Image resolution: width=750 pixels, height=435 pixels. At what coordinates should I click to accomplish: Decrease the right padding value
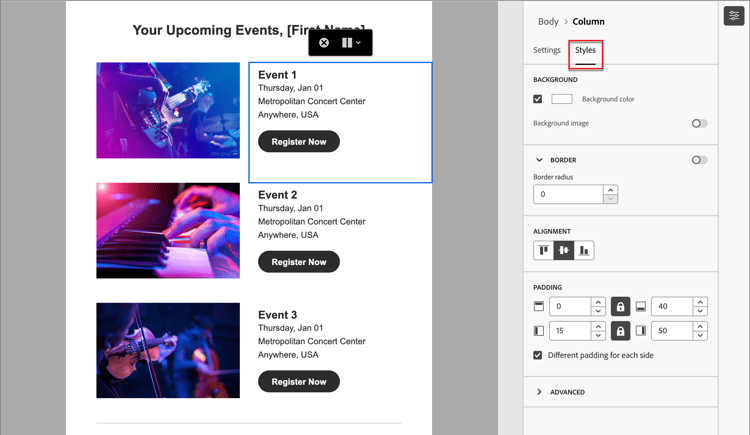(700, 335)
